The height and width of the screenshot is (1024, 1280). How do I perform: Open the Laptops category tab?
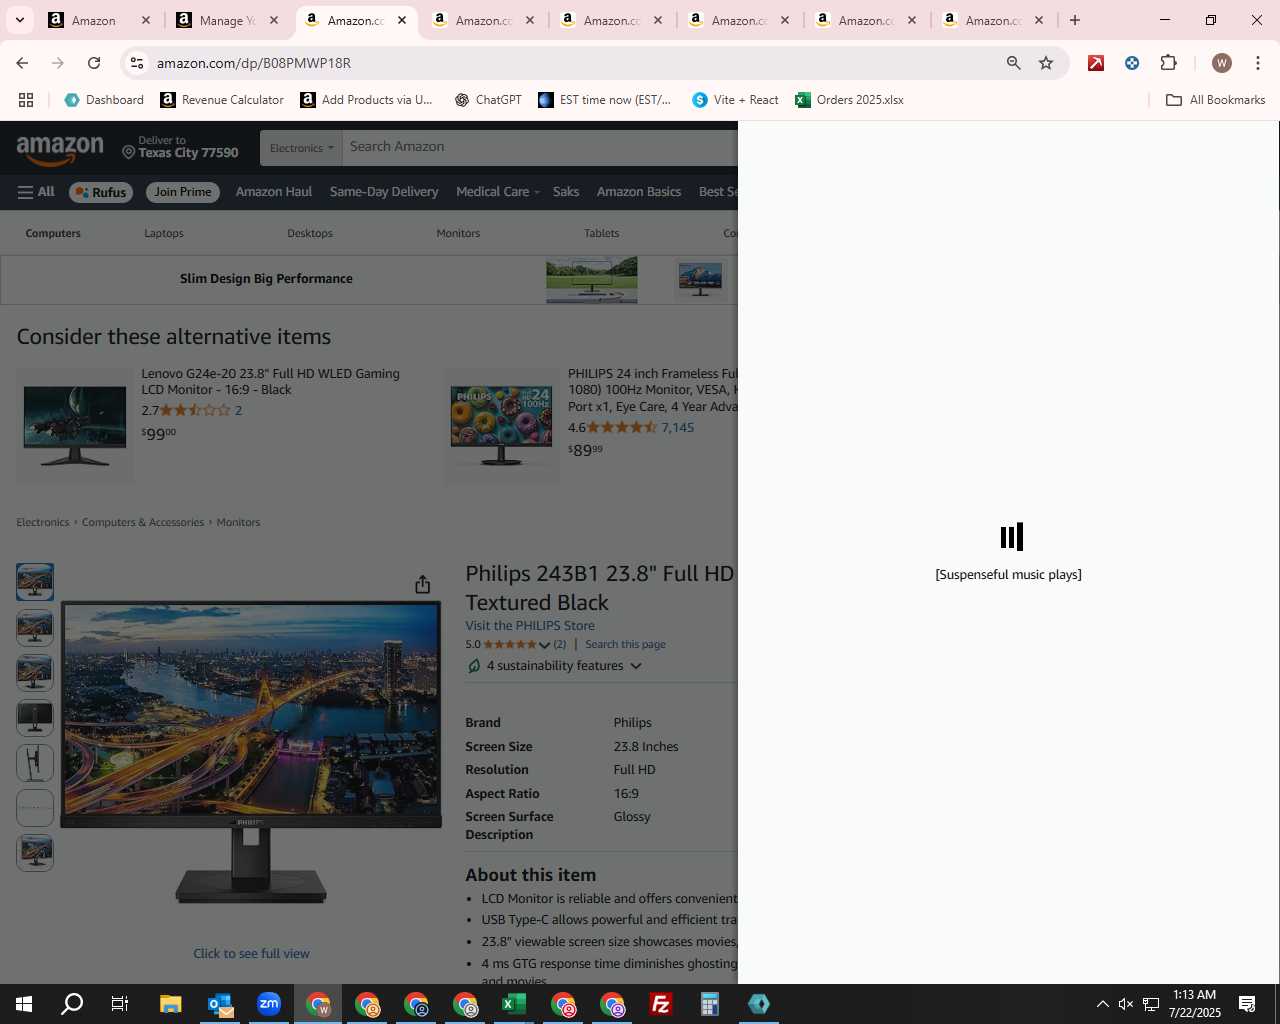coord(164,233)
